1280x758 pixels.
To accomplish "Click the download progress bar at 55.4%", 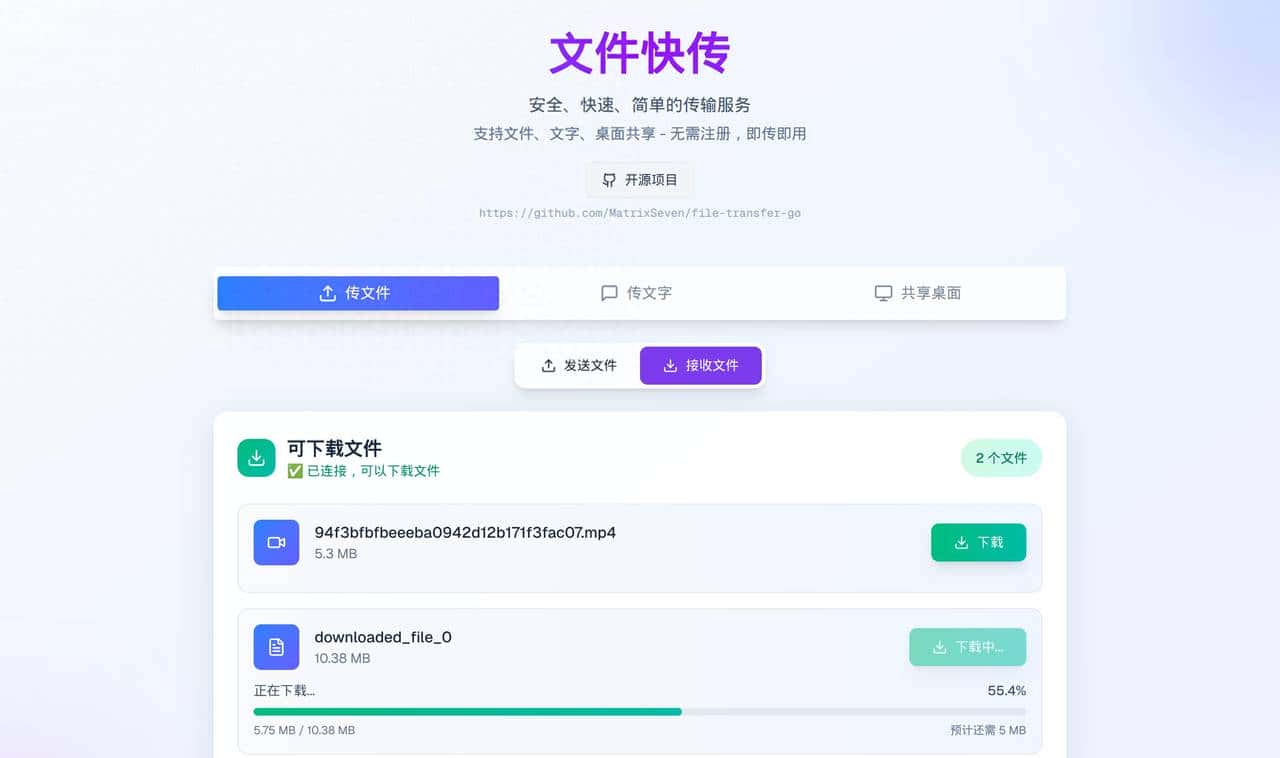I will (640, 711).
